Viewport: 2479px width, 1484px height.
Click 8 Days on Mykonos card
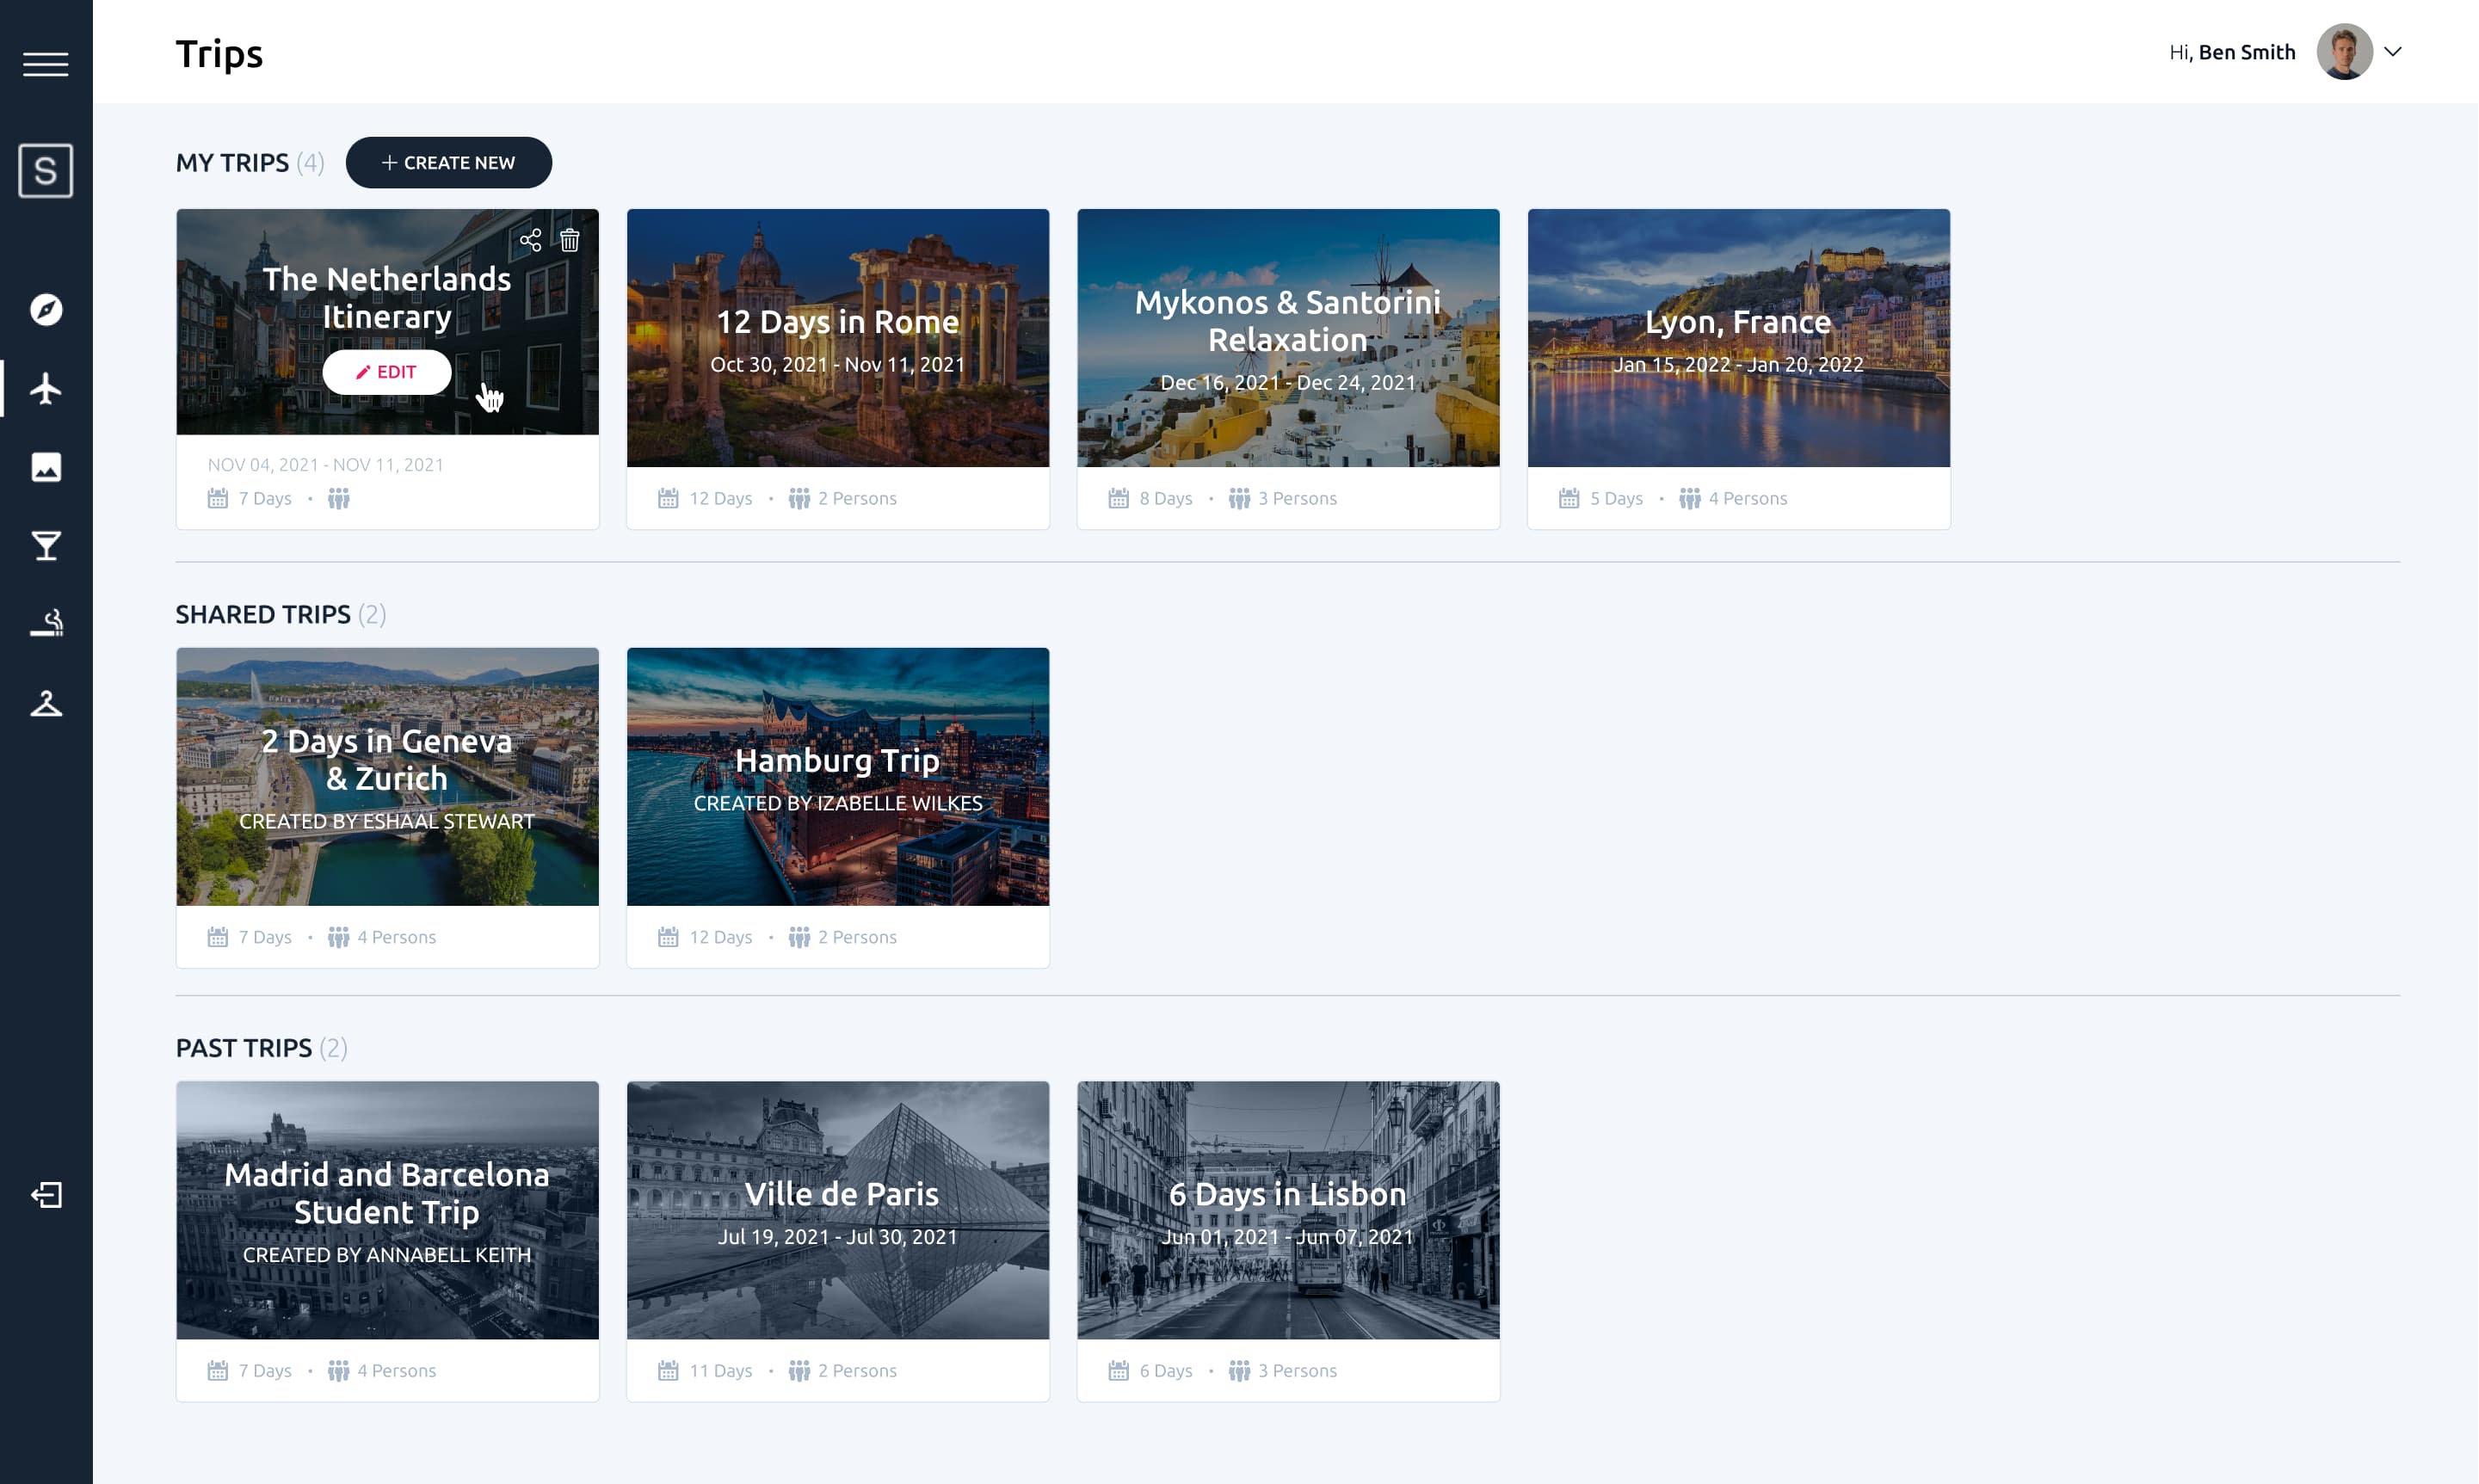click(1166, 498)
